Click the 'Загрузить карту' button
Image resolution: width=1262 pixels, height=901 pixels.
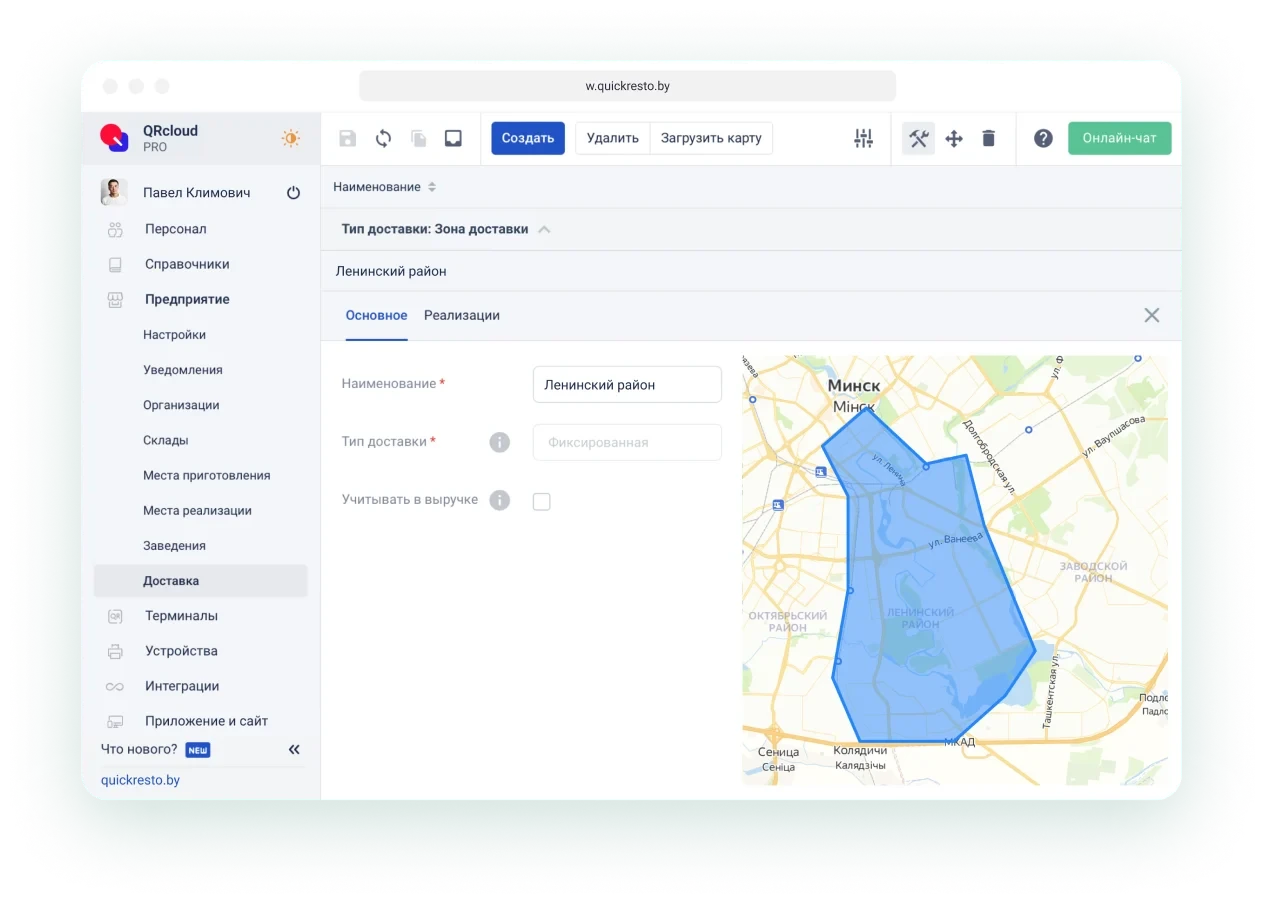[711, 138]
